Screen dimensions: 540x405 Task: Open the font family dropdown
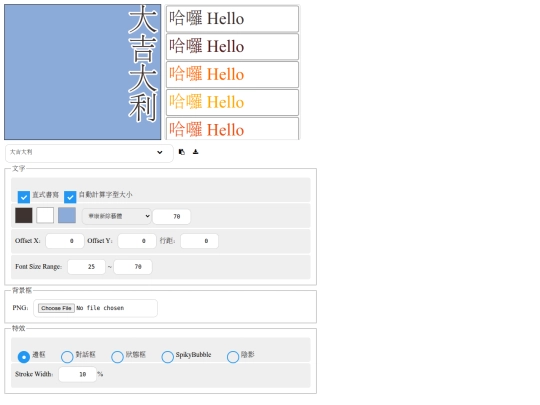tap(116, 216)
